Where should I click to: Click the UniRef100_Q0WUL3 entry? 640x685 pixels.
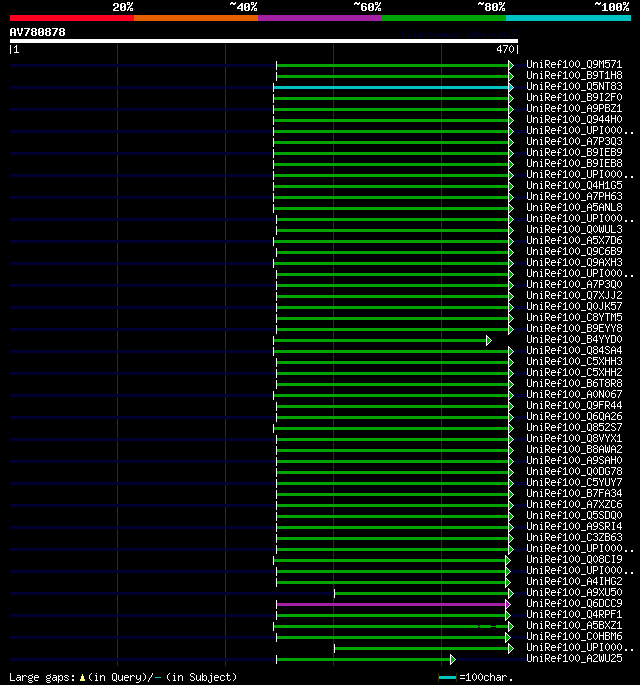coord(574,229)
